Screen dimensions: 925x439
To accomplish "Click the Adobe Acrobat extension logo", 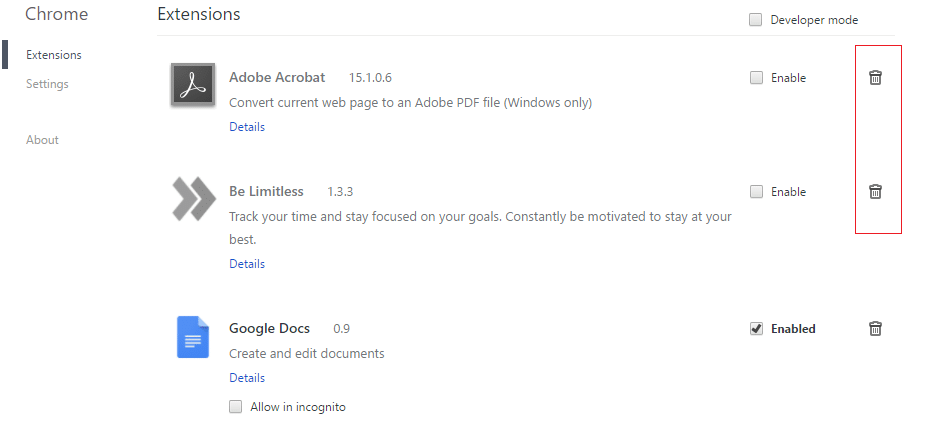I will click(193, 85).
